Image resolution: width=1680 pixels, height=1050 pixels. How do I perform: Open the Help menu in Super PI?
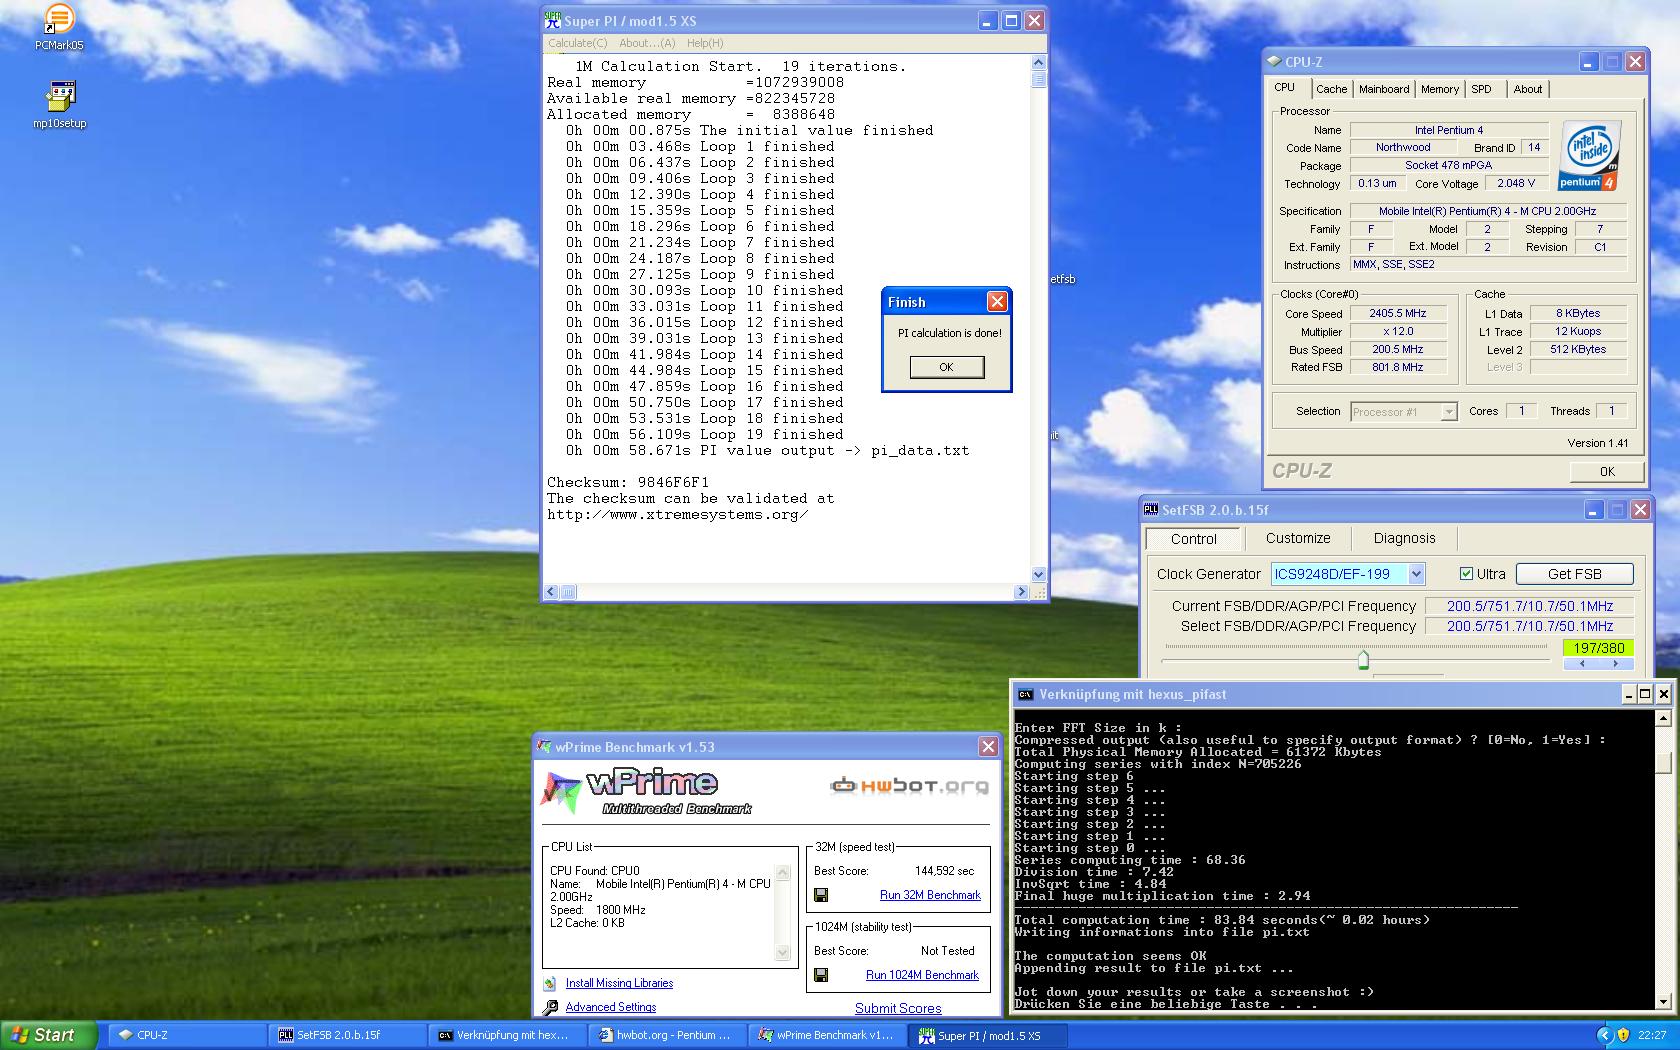click(x=705, y=43)
